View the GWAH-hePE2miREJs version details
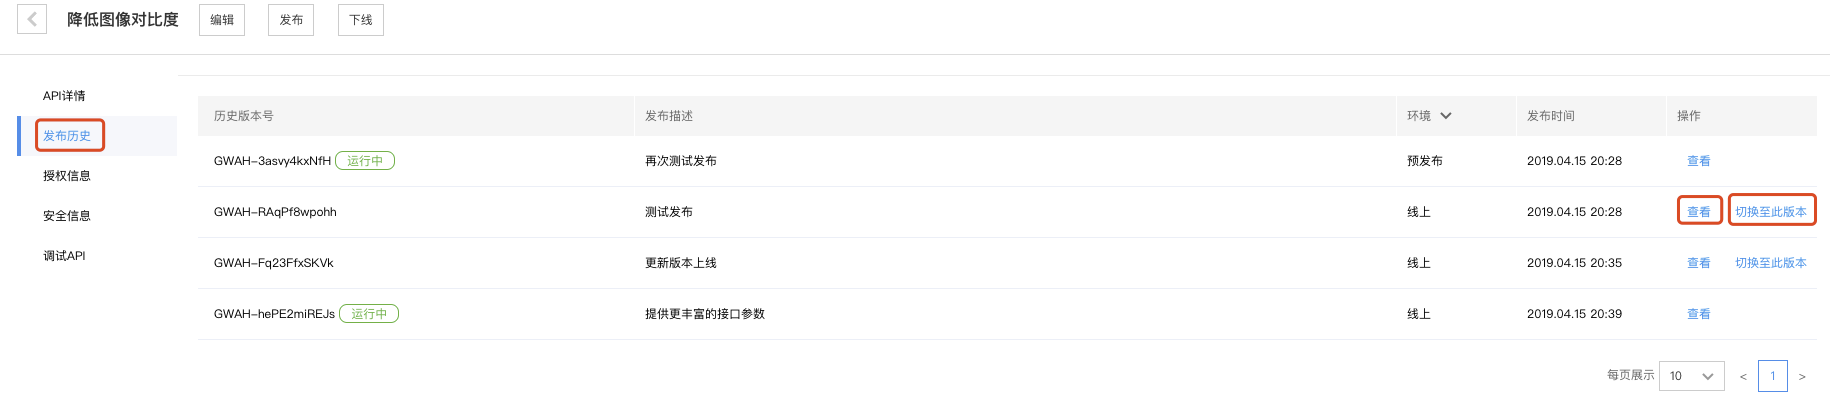 [1699, 314]
